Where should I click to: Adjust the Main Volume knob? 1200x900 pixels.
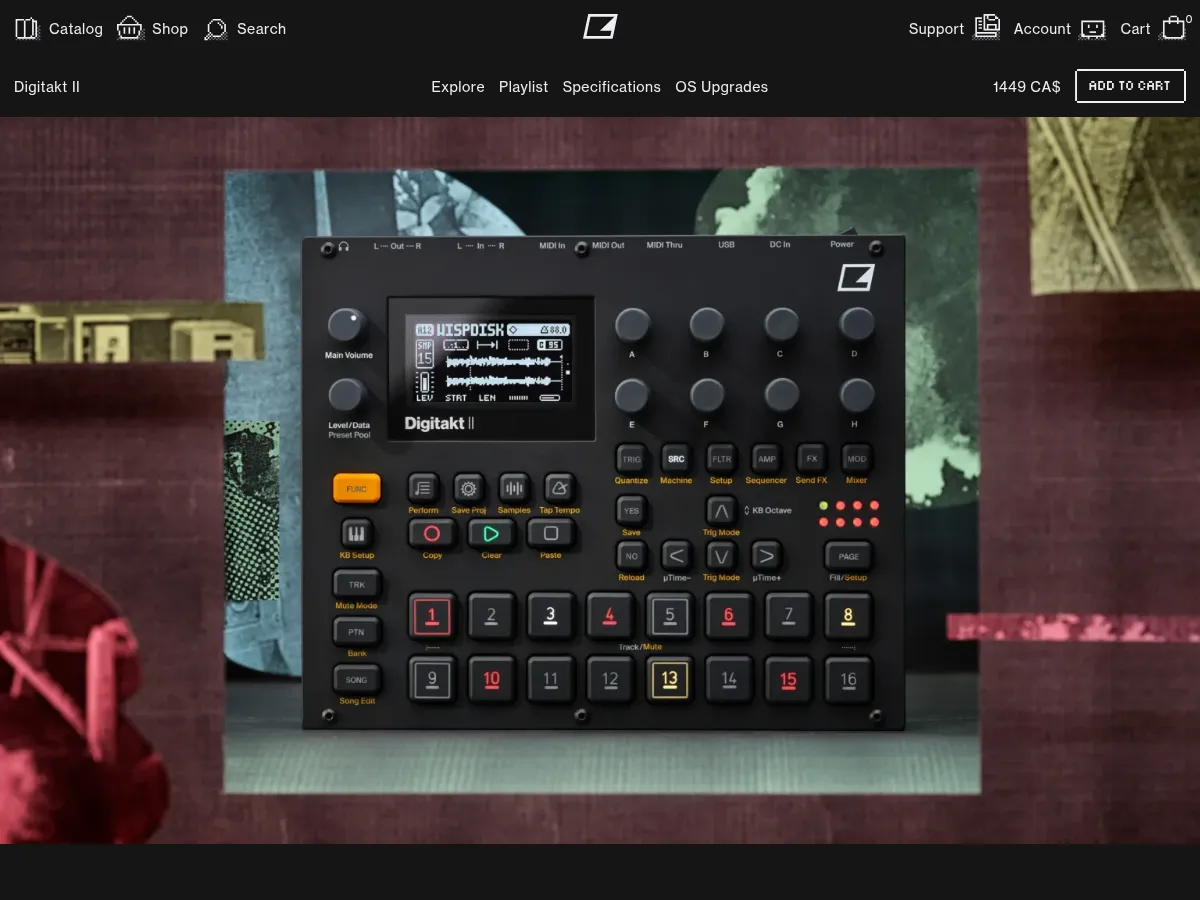point(347,326)
